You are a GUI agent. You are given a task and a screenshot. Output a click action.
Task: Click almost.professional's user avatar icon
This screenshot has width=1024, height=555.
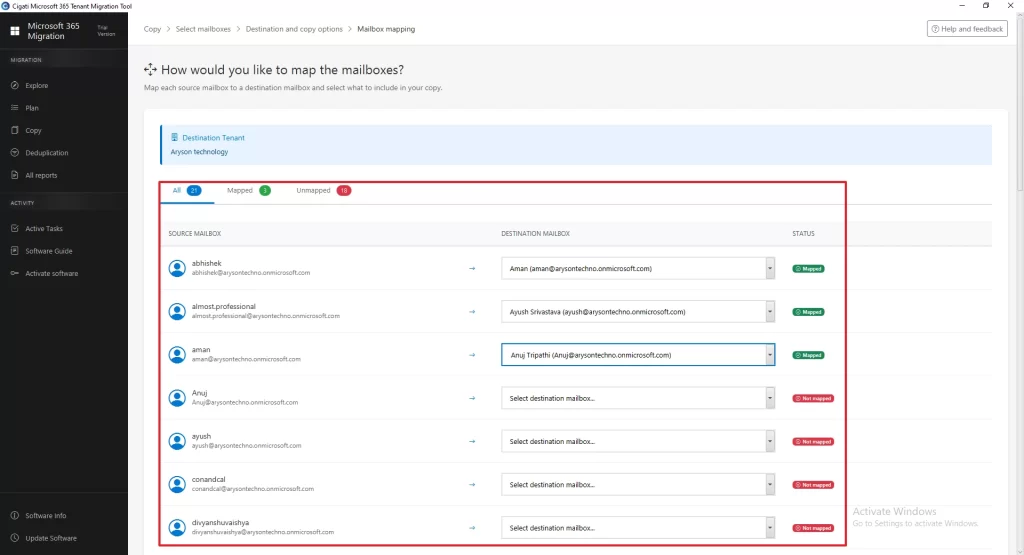tap(177, 311)
